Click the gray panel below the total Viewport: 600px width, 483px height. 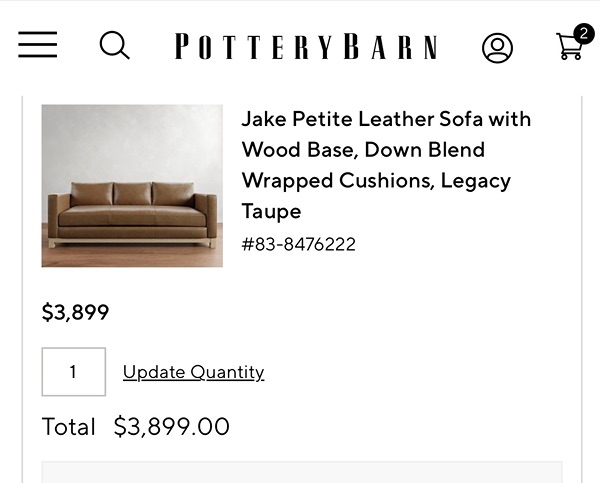click(x=301, y=472)
